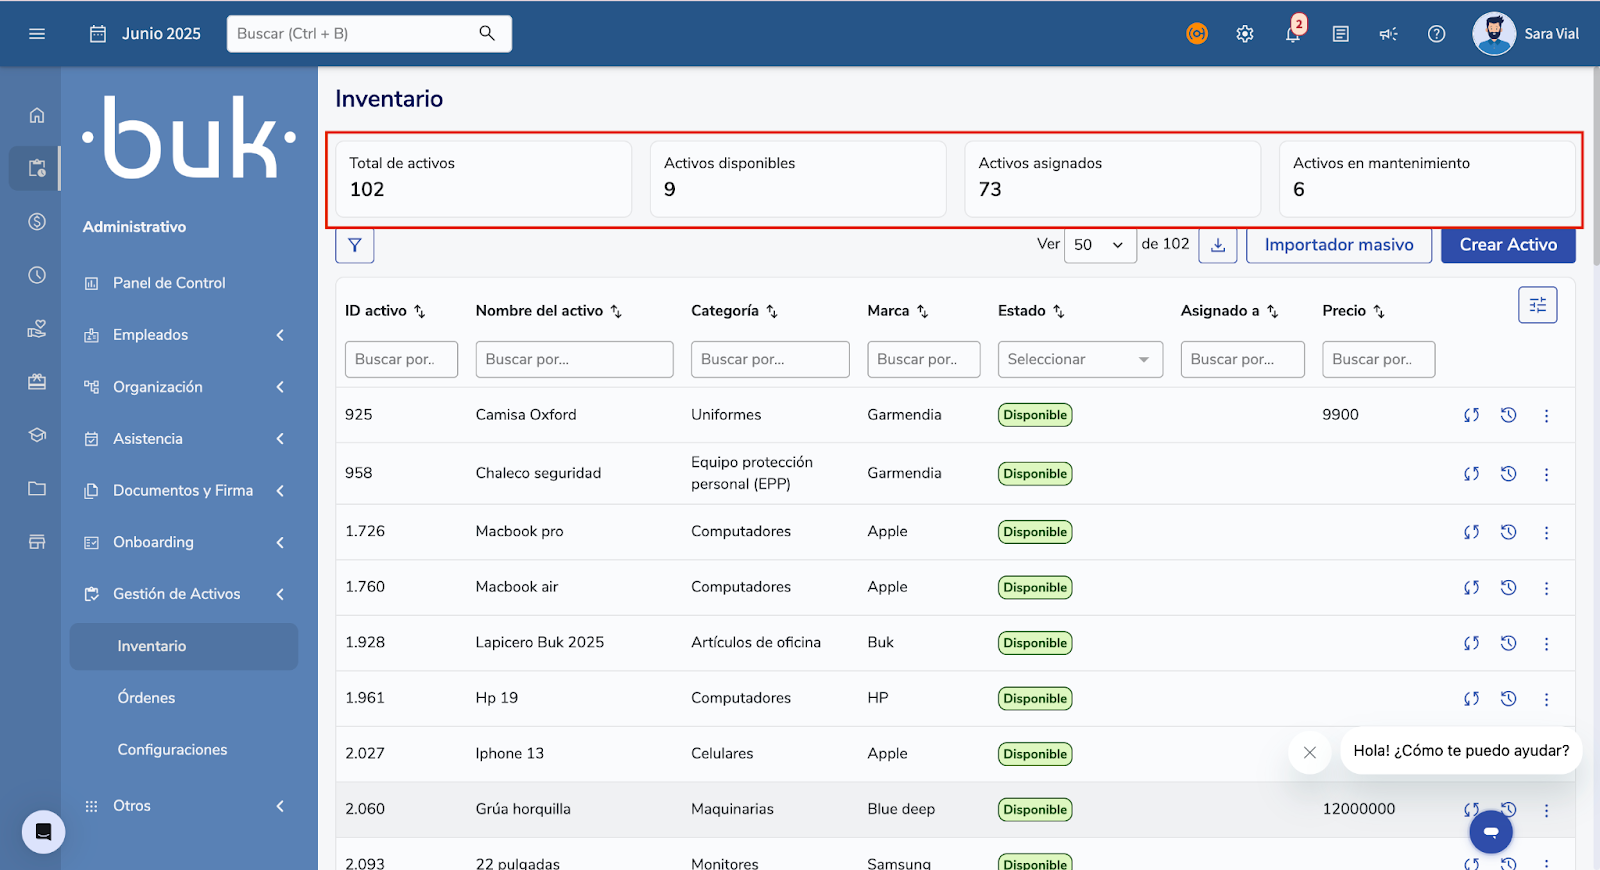Open the rows-per-page dropdown showing 50
Image resolution: width=1600 pixels, height=870 pixels.
pos(1099,245)
